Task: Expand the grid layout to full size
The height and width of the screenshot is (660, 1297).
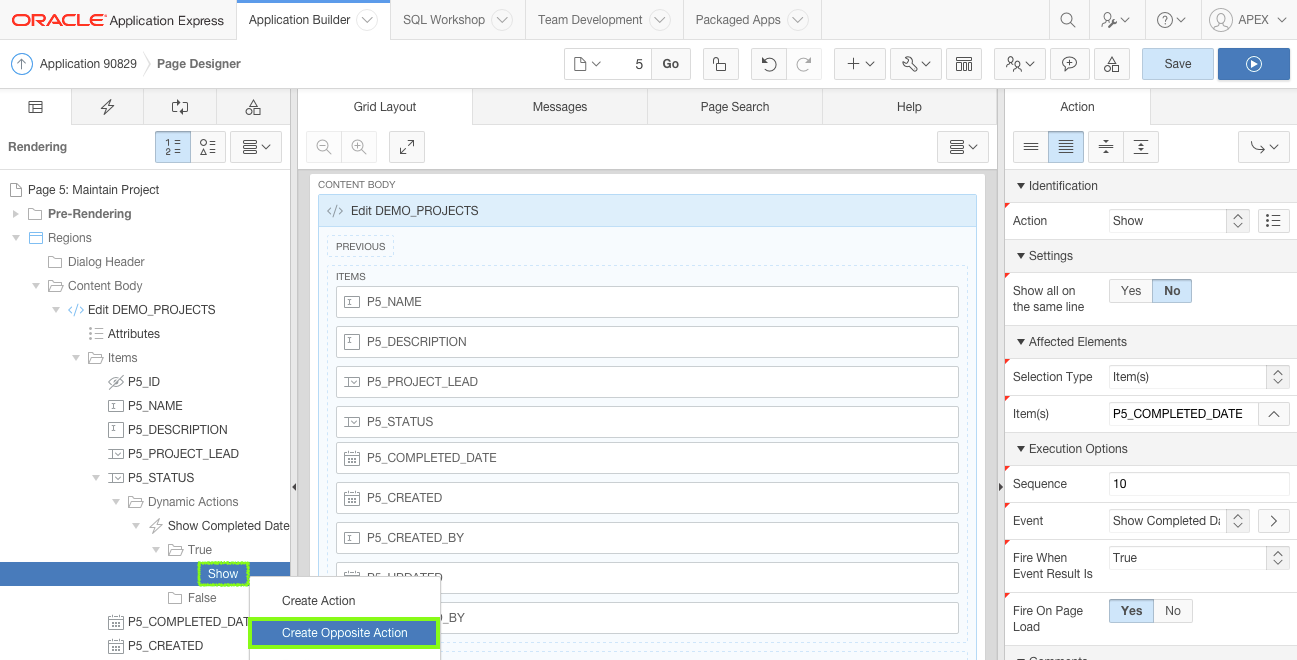Action: [x=407, y=147]
